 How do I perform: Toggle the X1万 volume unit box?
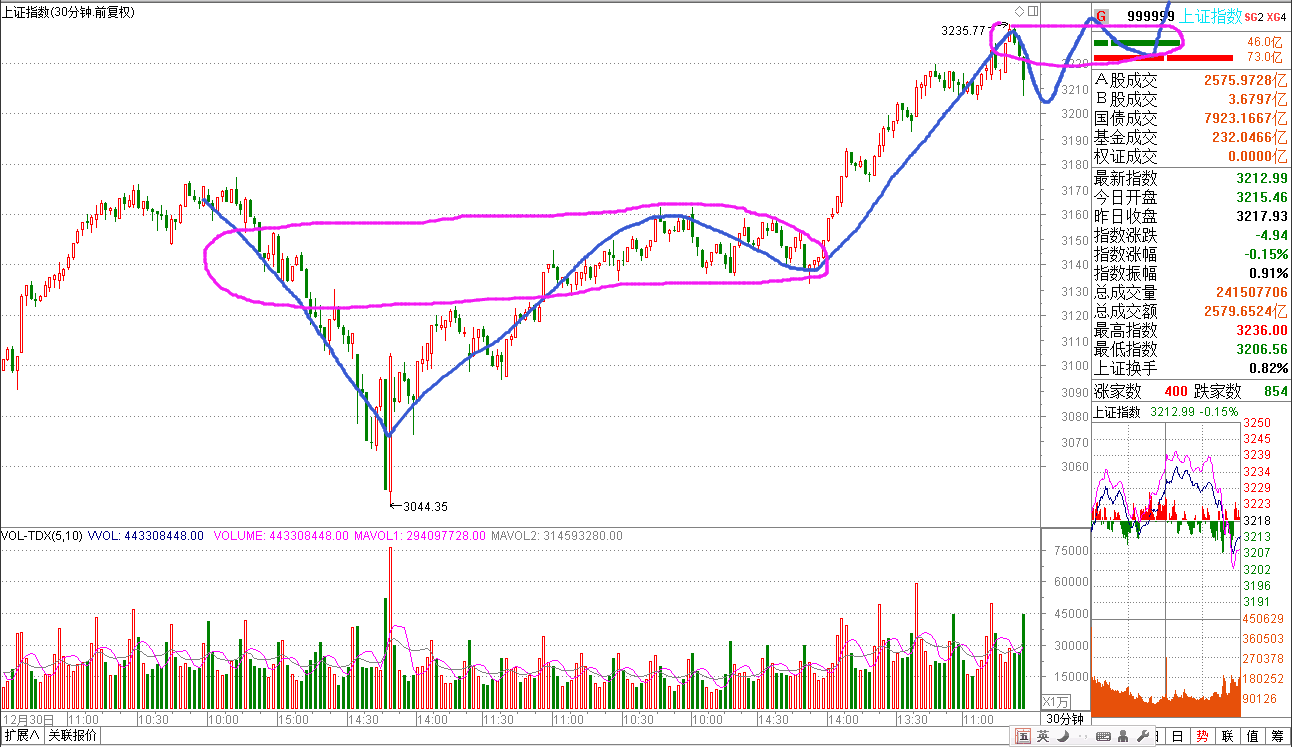click(x=1056, y=701)
